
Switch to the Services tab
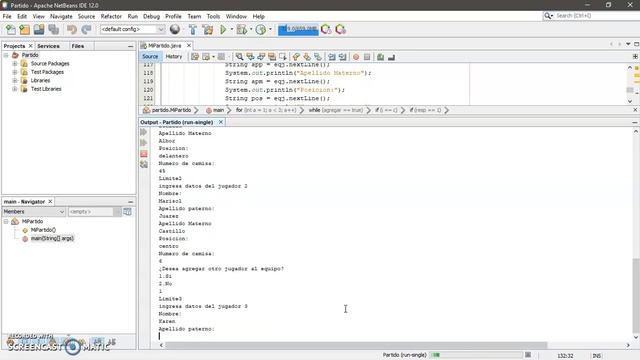(48, 46)
